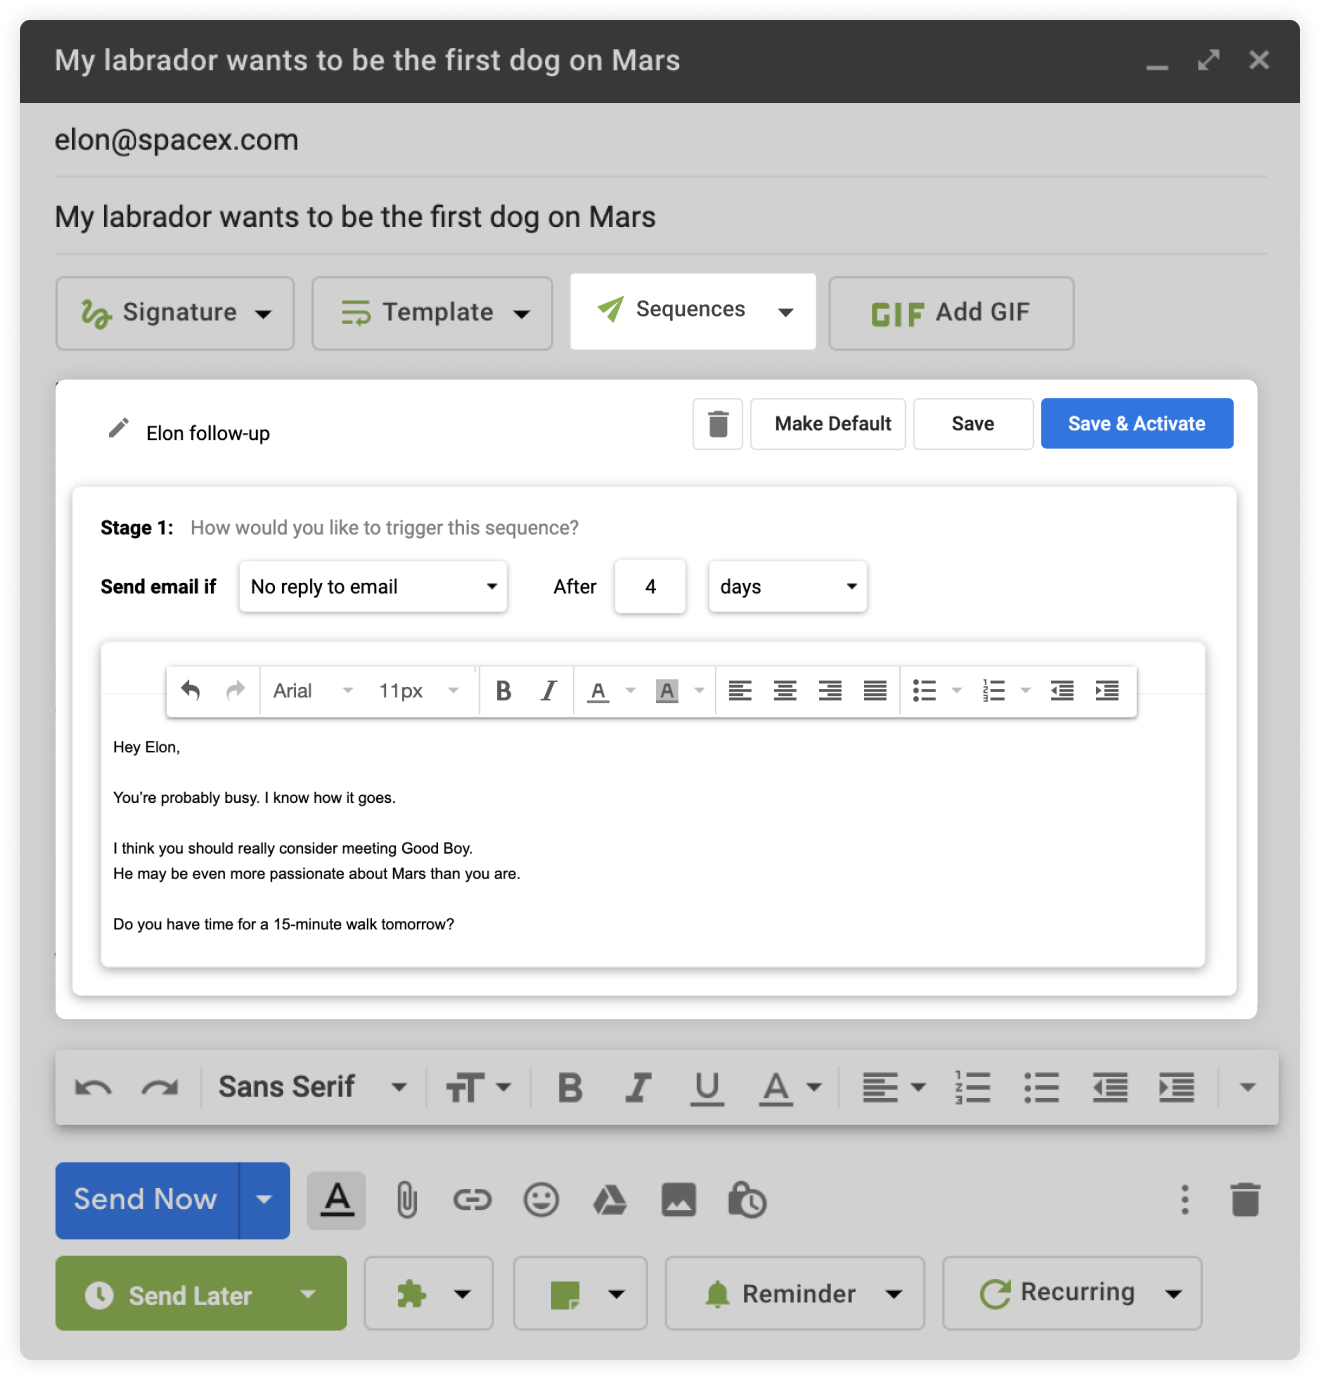1320x1380 pixels.
Task: Insert a link using the chain icon
Action: [x=472, y=1199]
